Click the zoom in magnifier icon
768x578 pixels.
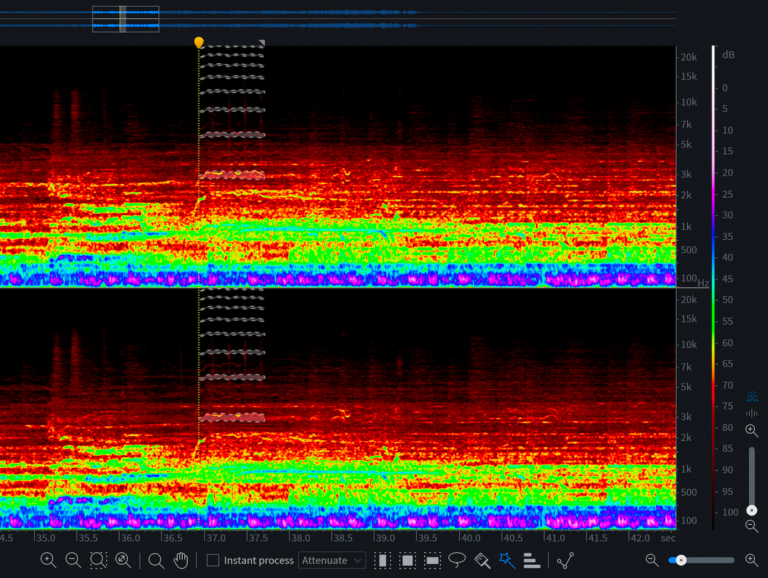pyautogui.click(x=48, y=561)
